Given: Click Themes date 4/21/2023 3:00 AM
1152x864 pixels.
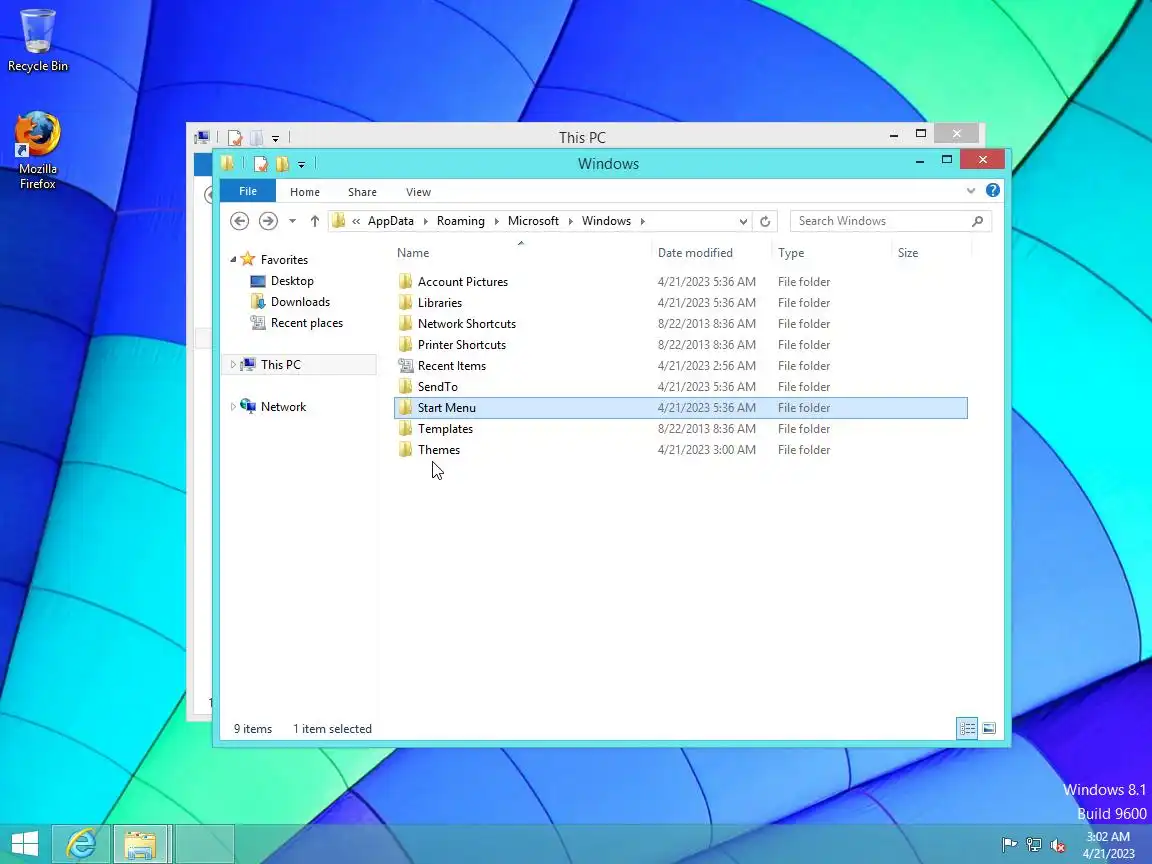Looking at the screenshot, I should point(706,450).
